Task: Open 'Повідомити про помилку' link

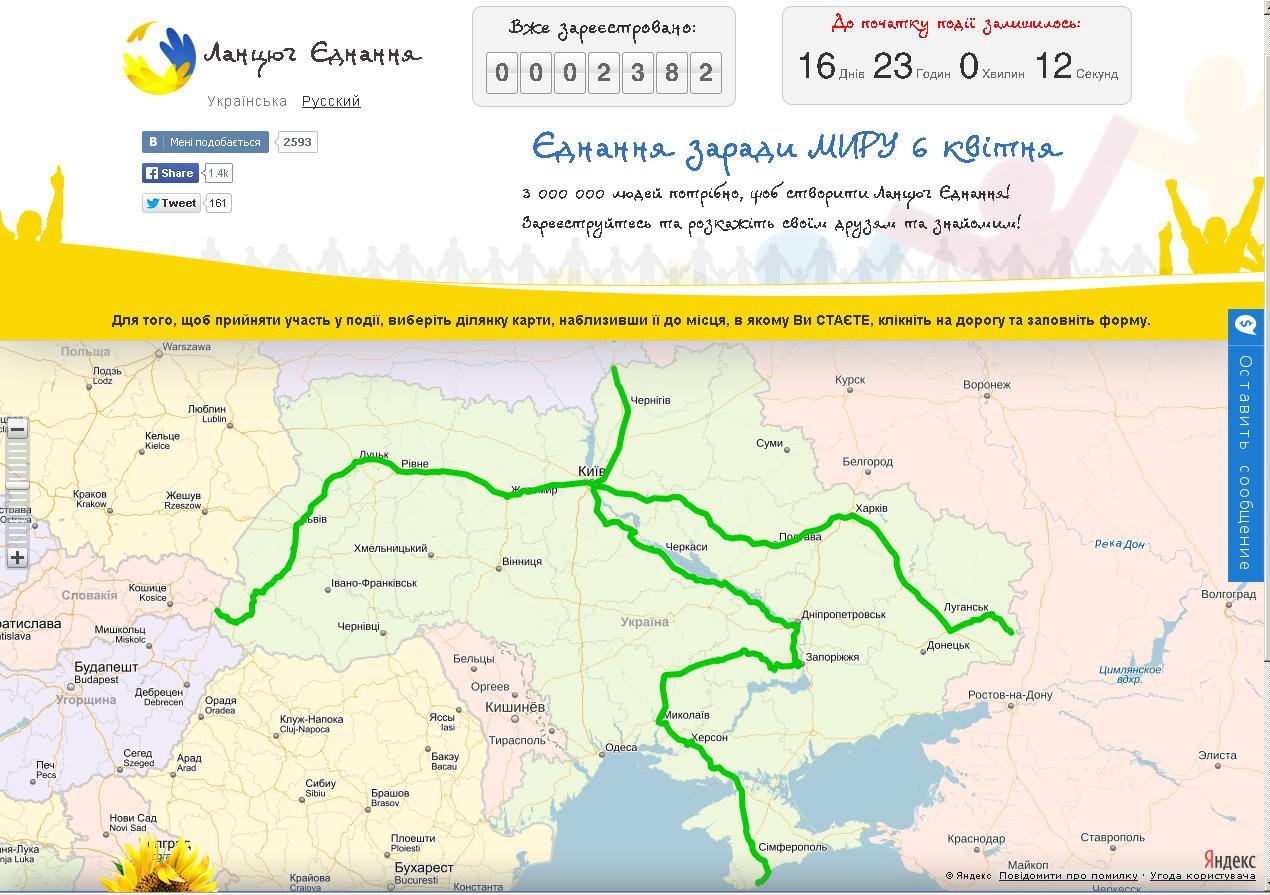Action: (x=1068, y=876)
